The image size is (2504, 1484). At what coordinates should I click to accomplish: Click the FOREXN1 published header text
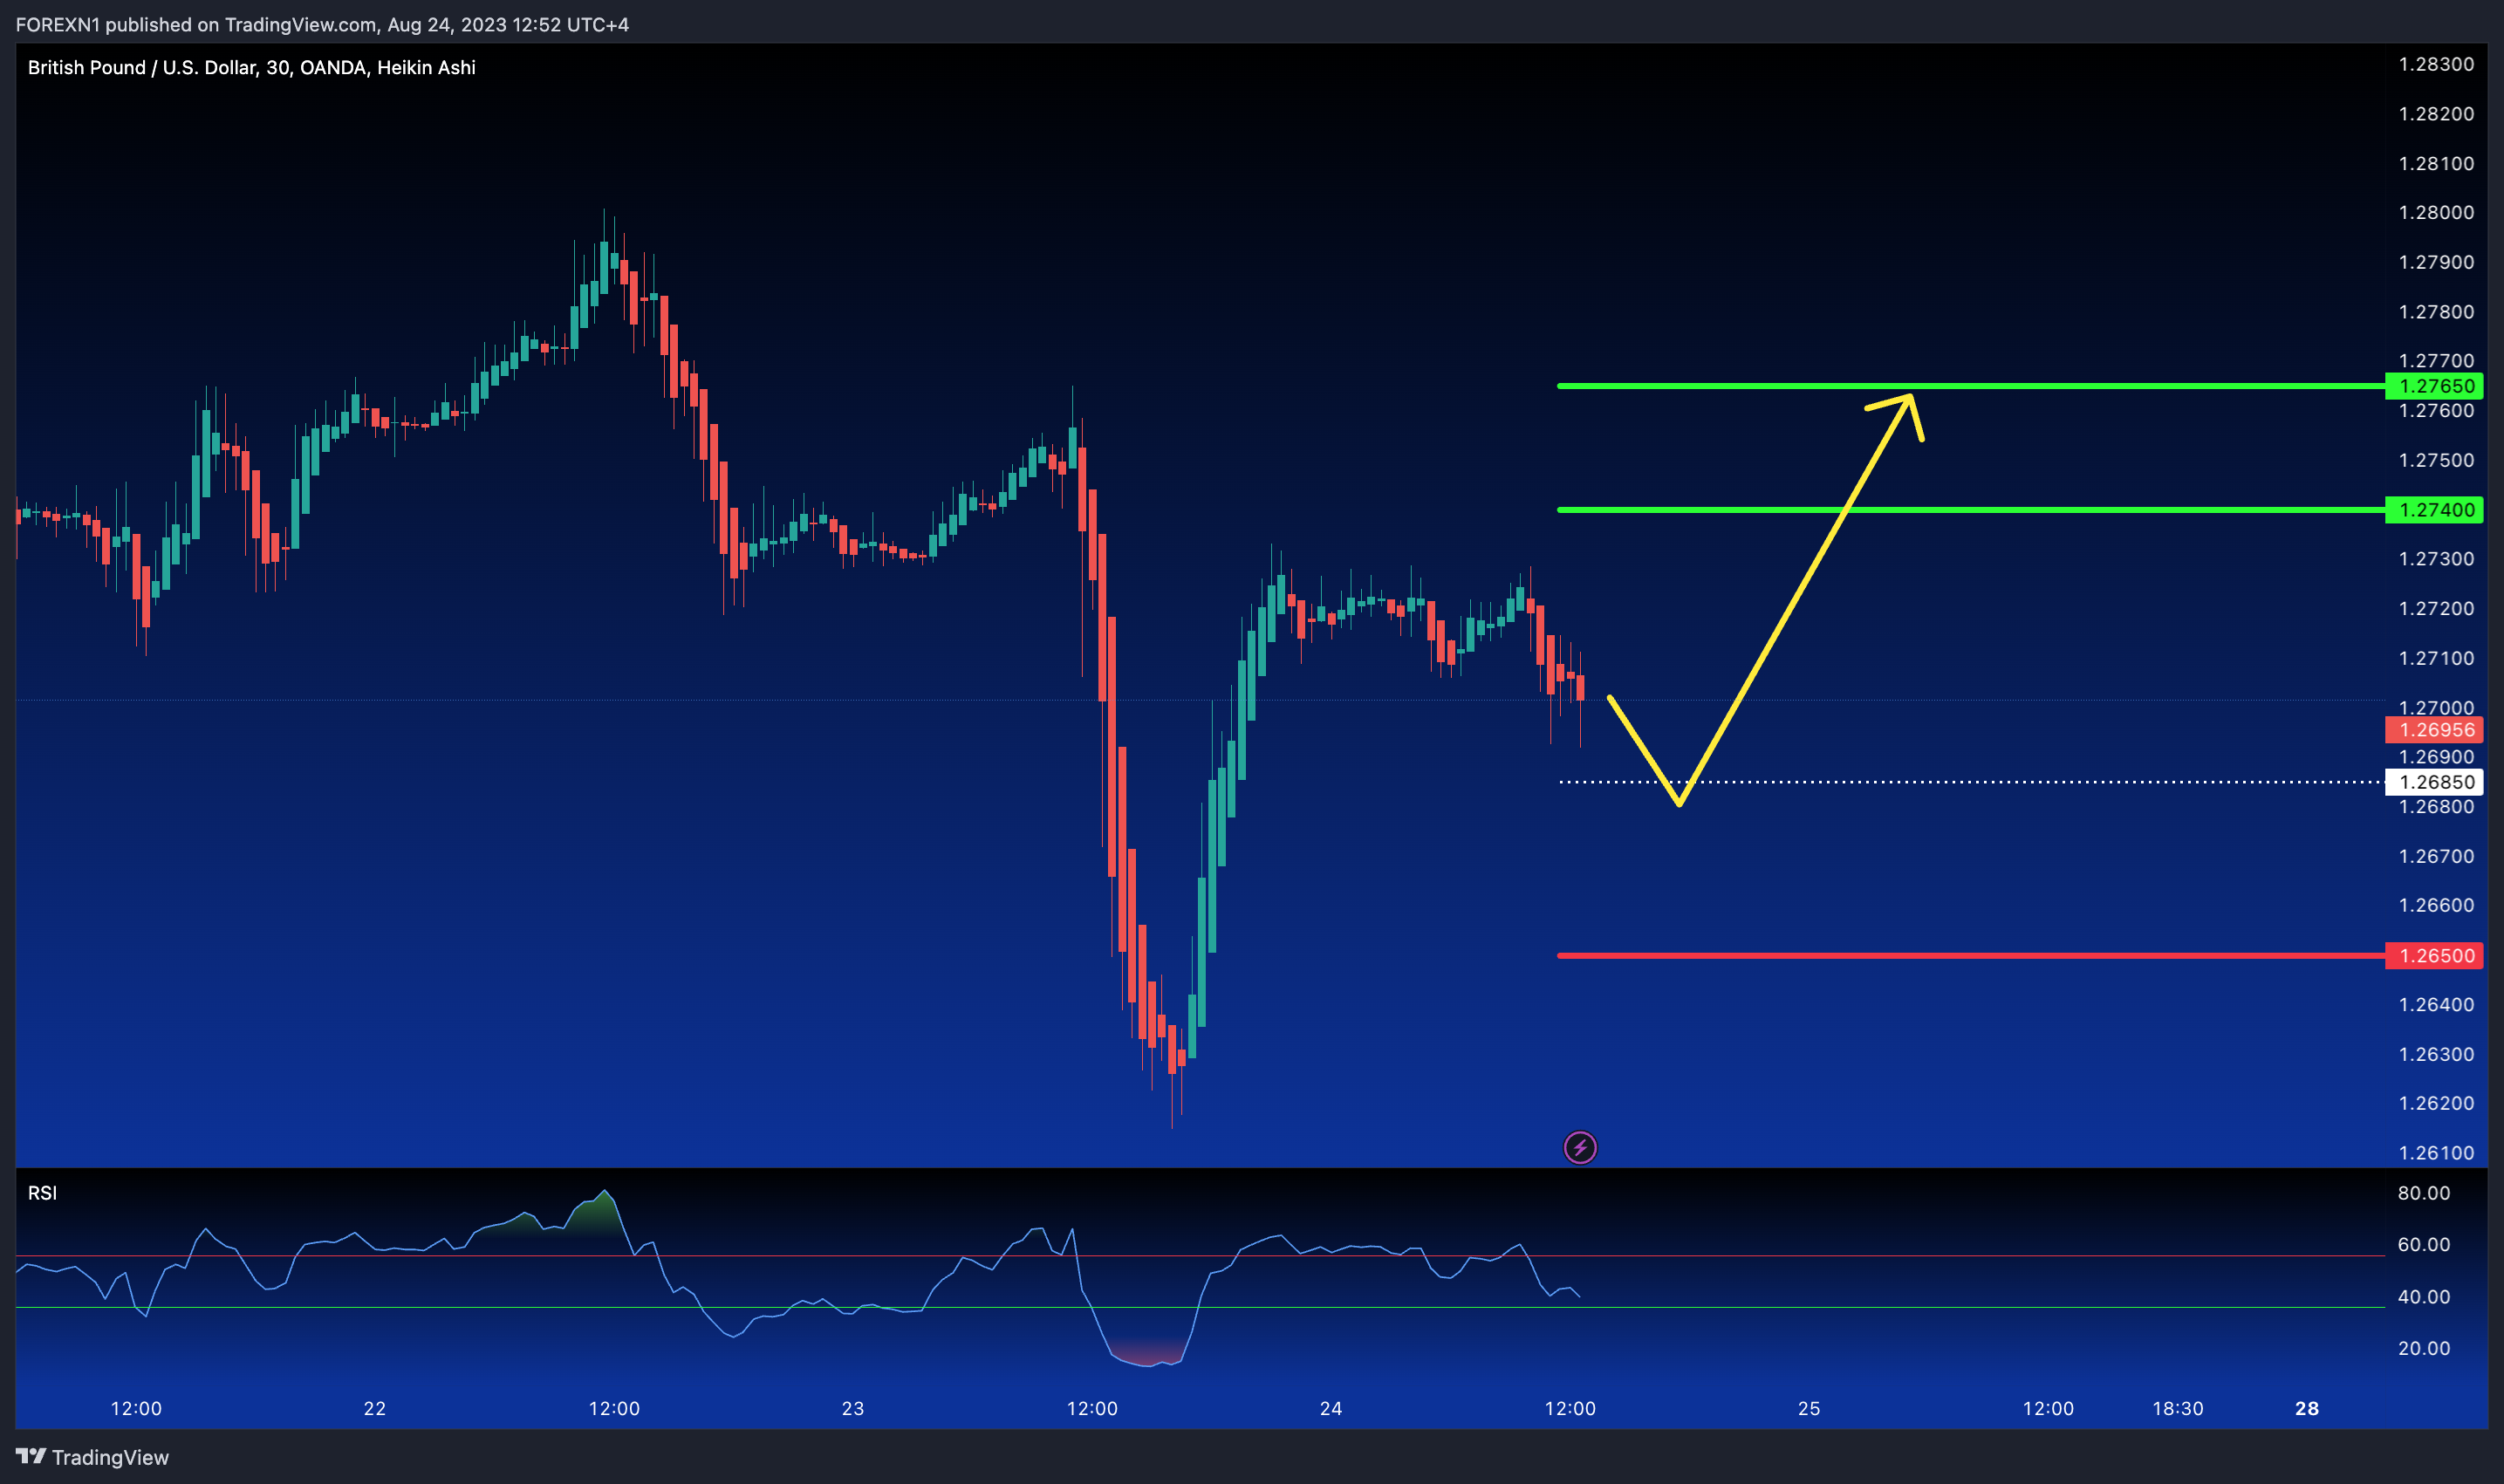(322, 24)
